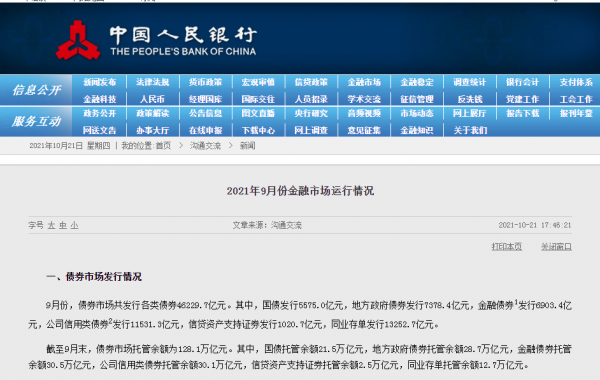The height and width of the screenshot is (380, 600).
Task: Visit the 报告下载 page
Action: [523, 113]
